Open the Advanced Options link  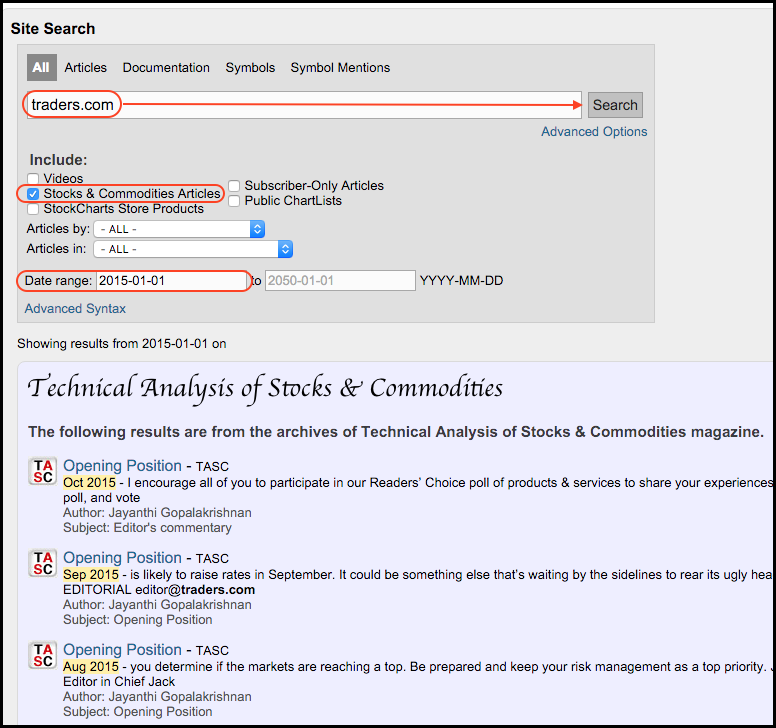point(594,132)
